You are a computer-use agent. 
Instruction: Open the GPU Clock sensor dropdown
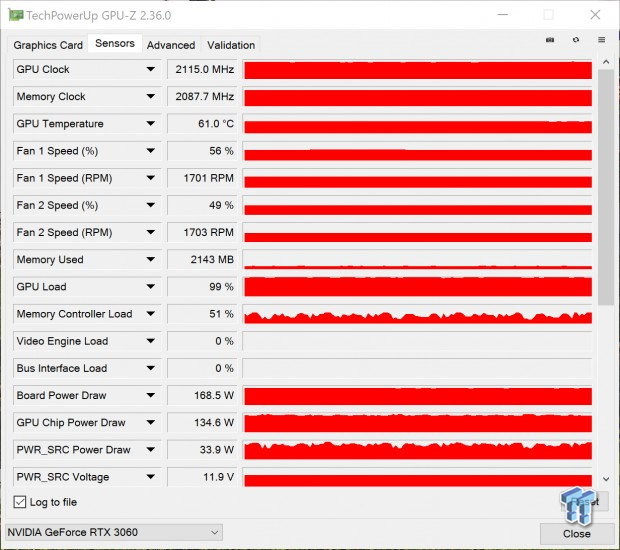click(x=150, y=69)
